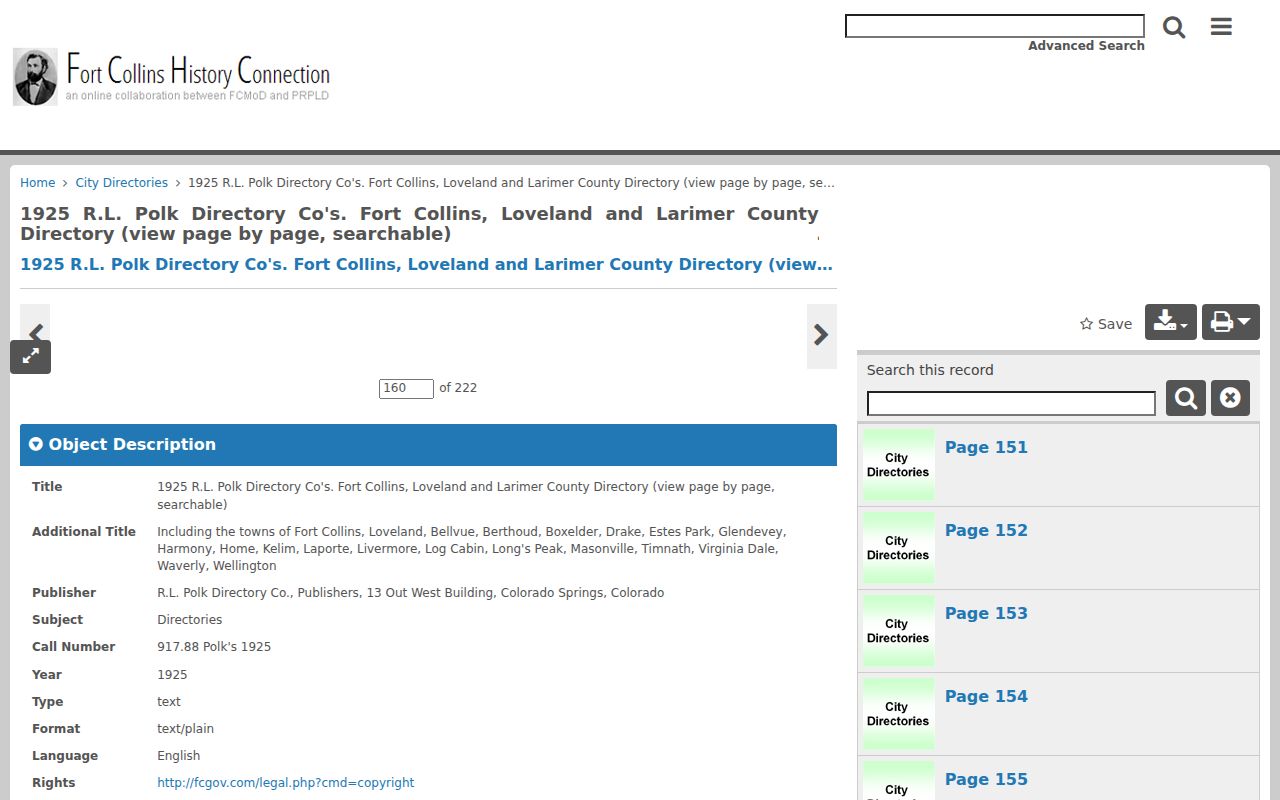Viewport: 1280px width, 800px height.
Task: Open the blue 1925 R.L. Polk Directory link
Action: (x=426, y=265)
